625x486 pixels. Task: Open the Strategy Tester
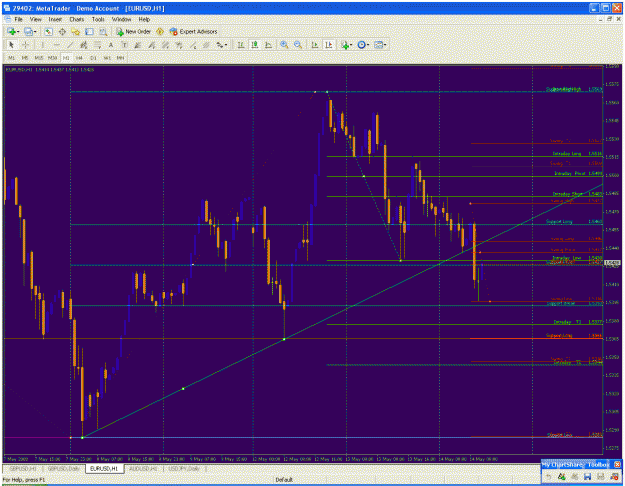(103, 31)
